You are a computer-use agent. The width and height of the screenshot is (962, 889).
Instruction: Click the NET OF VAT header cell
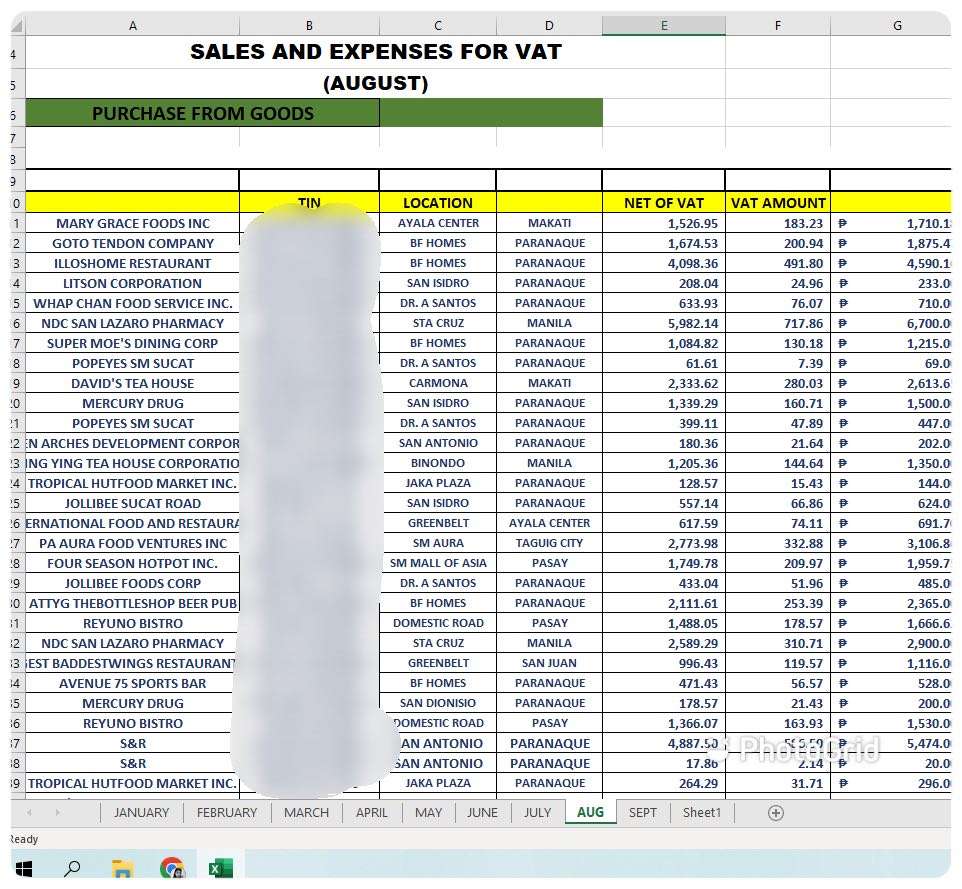tap(664, 202)
